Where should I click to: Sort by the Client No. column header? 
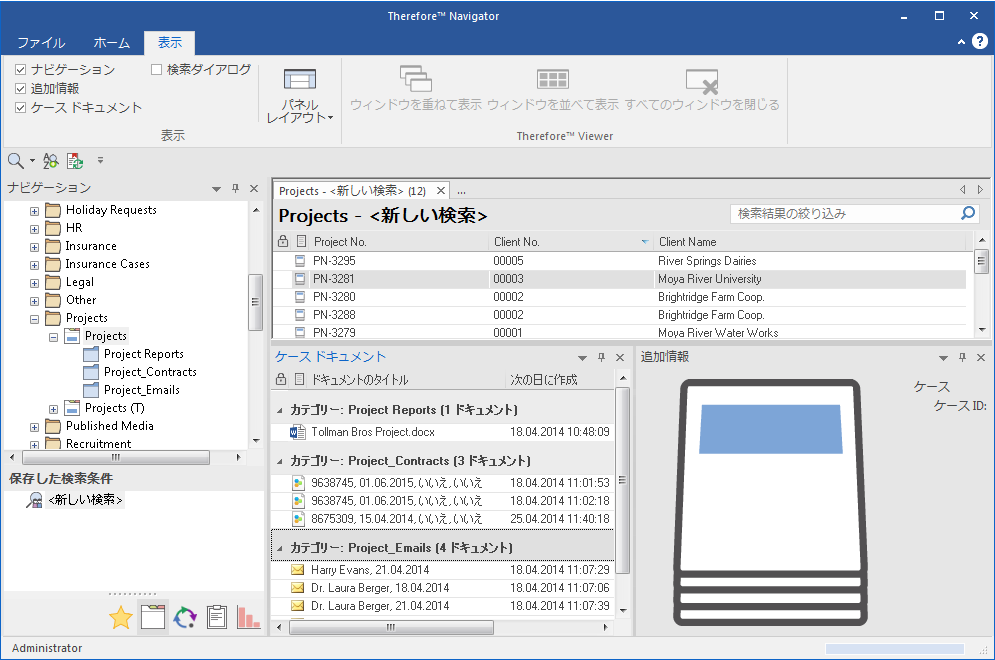click(x=571, y=241)
